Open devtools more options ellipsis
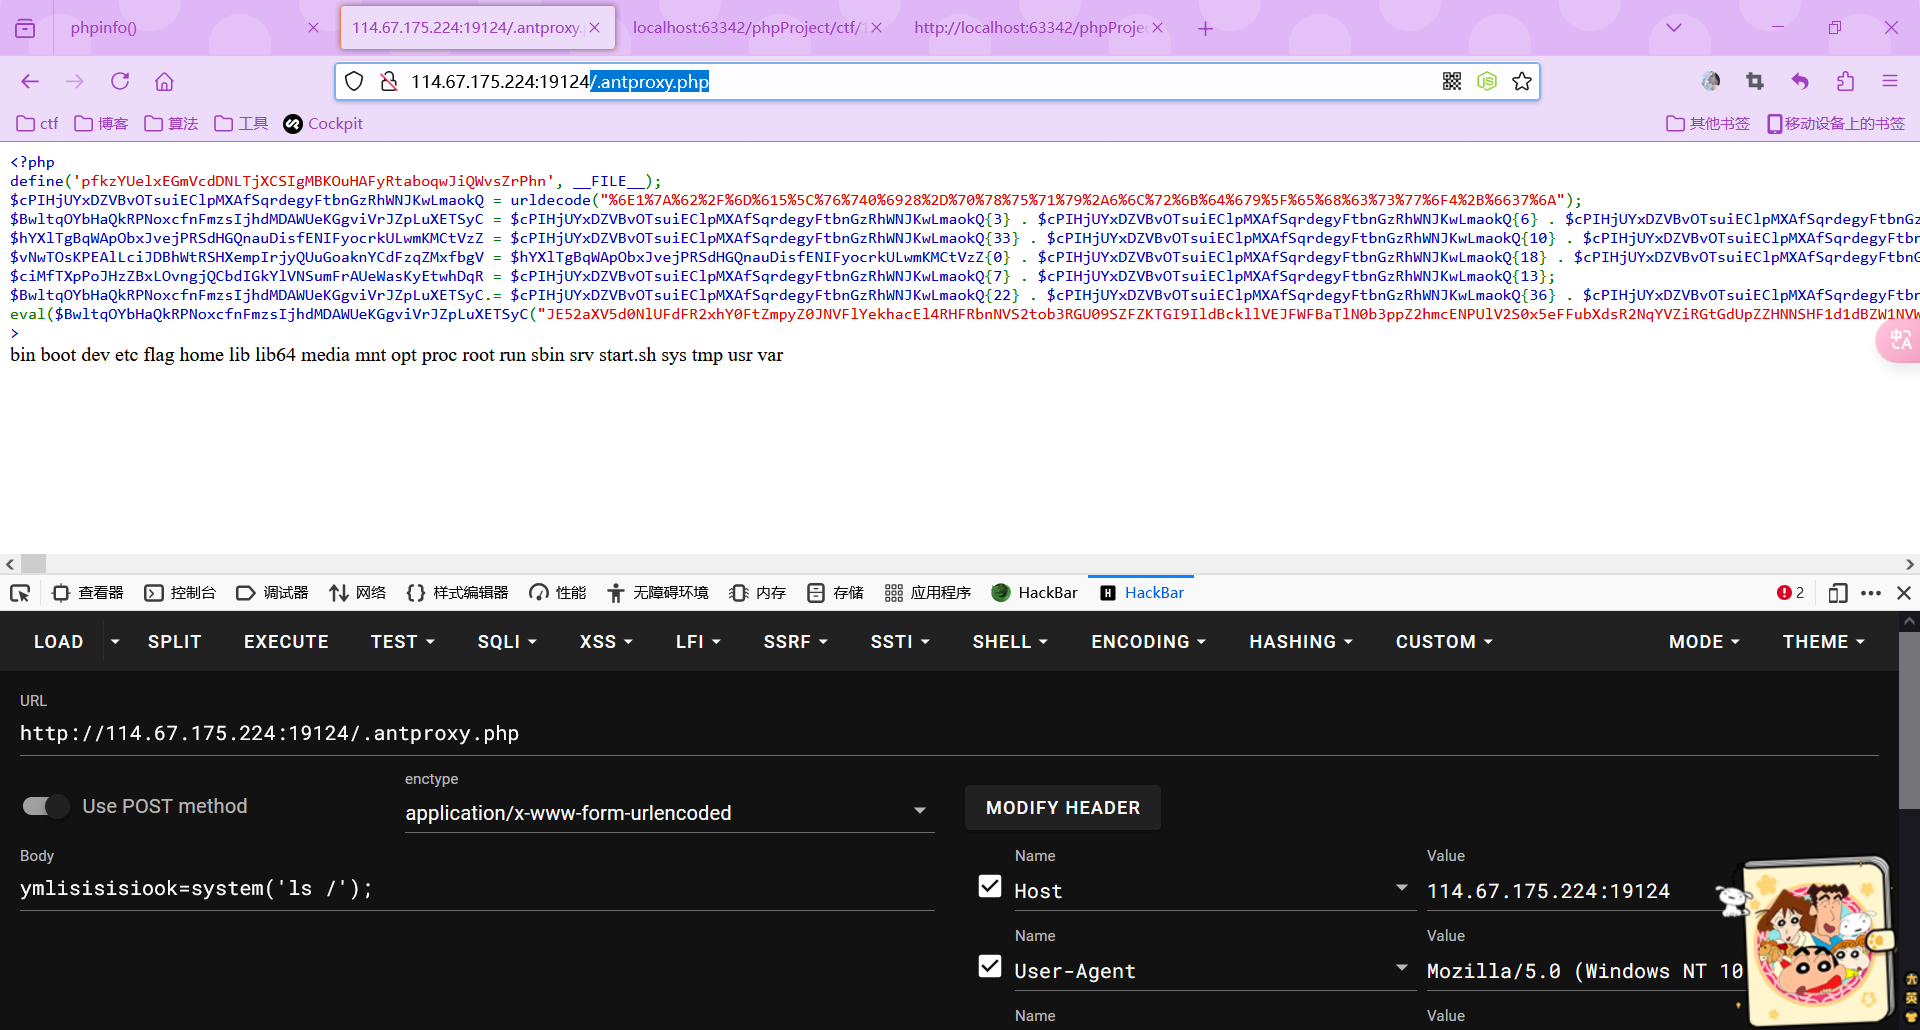Viewport: 1920px width, 1030px height. pos(1871,593)
